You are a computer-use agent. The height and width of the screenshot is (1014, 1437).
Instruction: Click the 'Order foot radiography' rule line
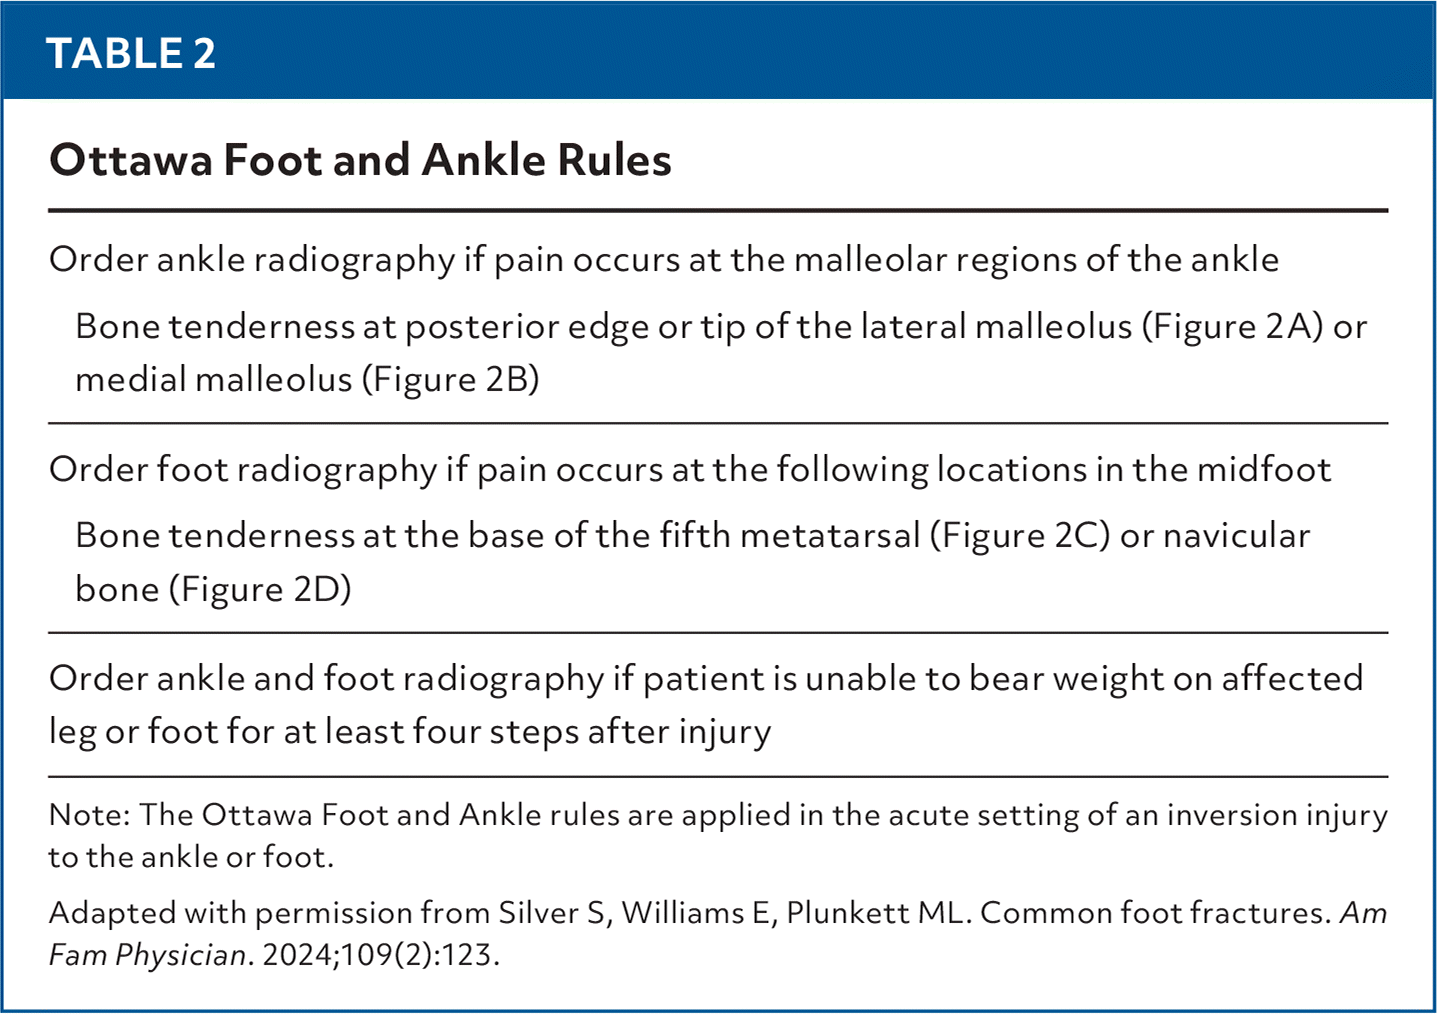pos(689,469)
